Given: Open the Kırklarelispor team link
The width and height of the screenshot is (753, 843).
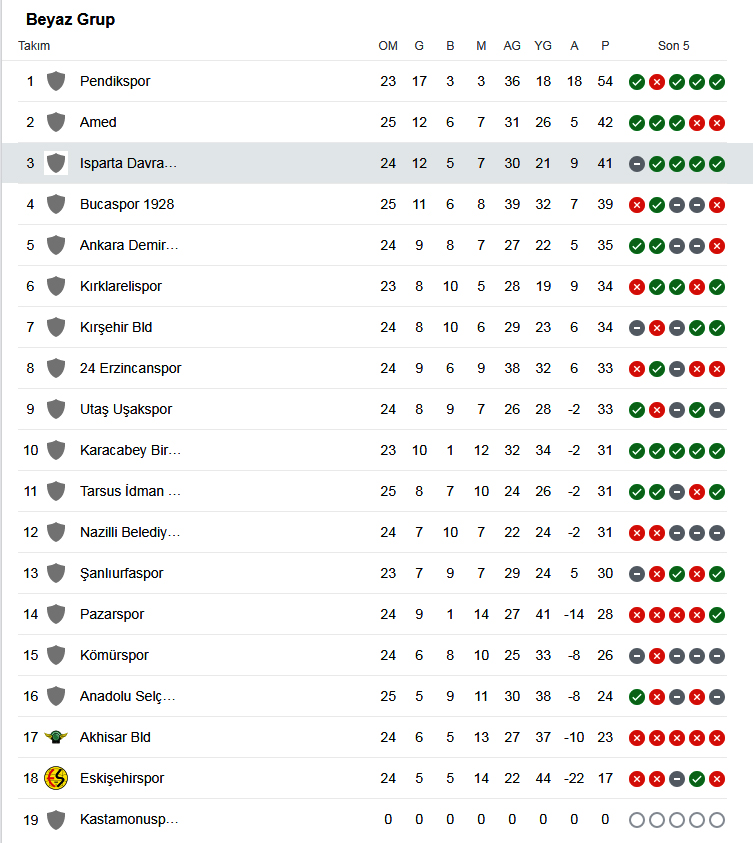Looking at the screenshot, I should pos(120,286).
